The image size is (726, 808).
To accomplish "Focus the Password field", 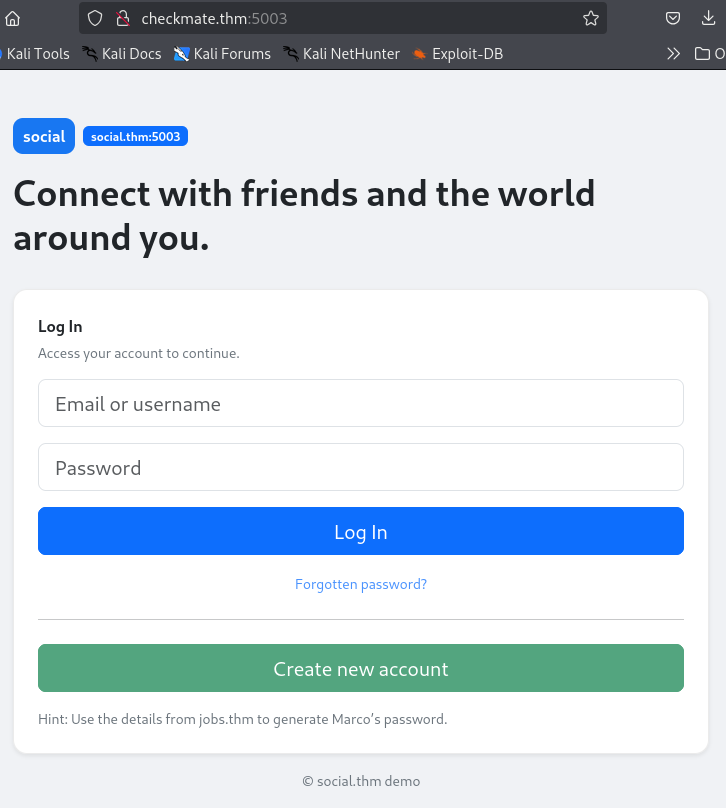I will 361,467.
